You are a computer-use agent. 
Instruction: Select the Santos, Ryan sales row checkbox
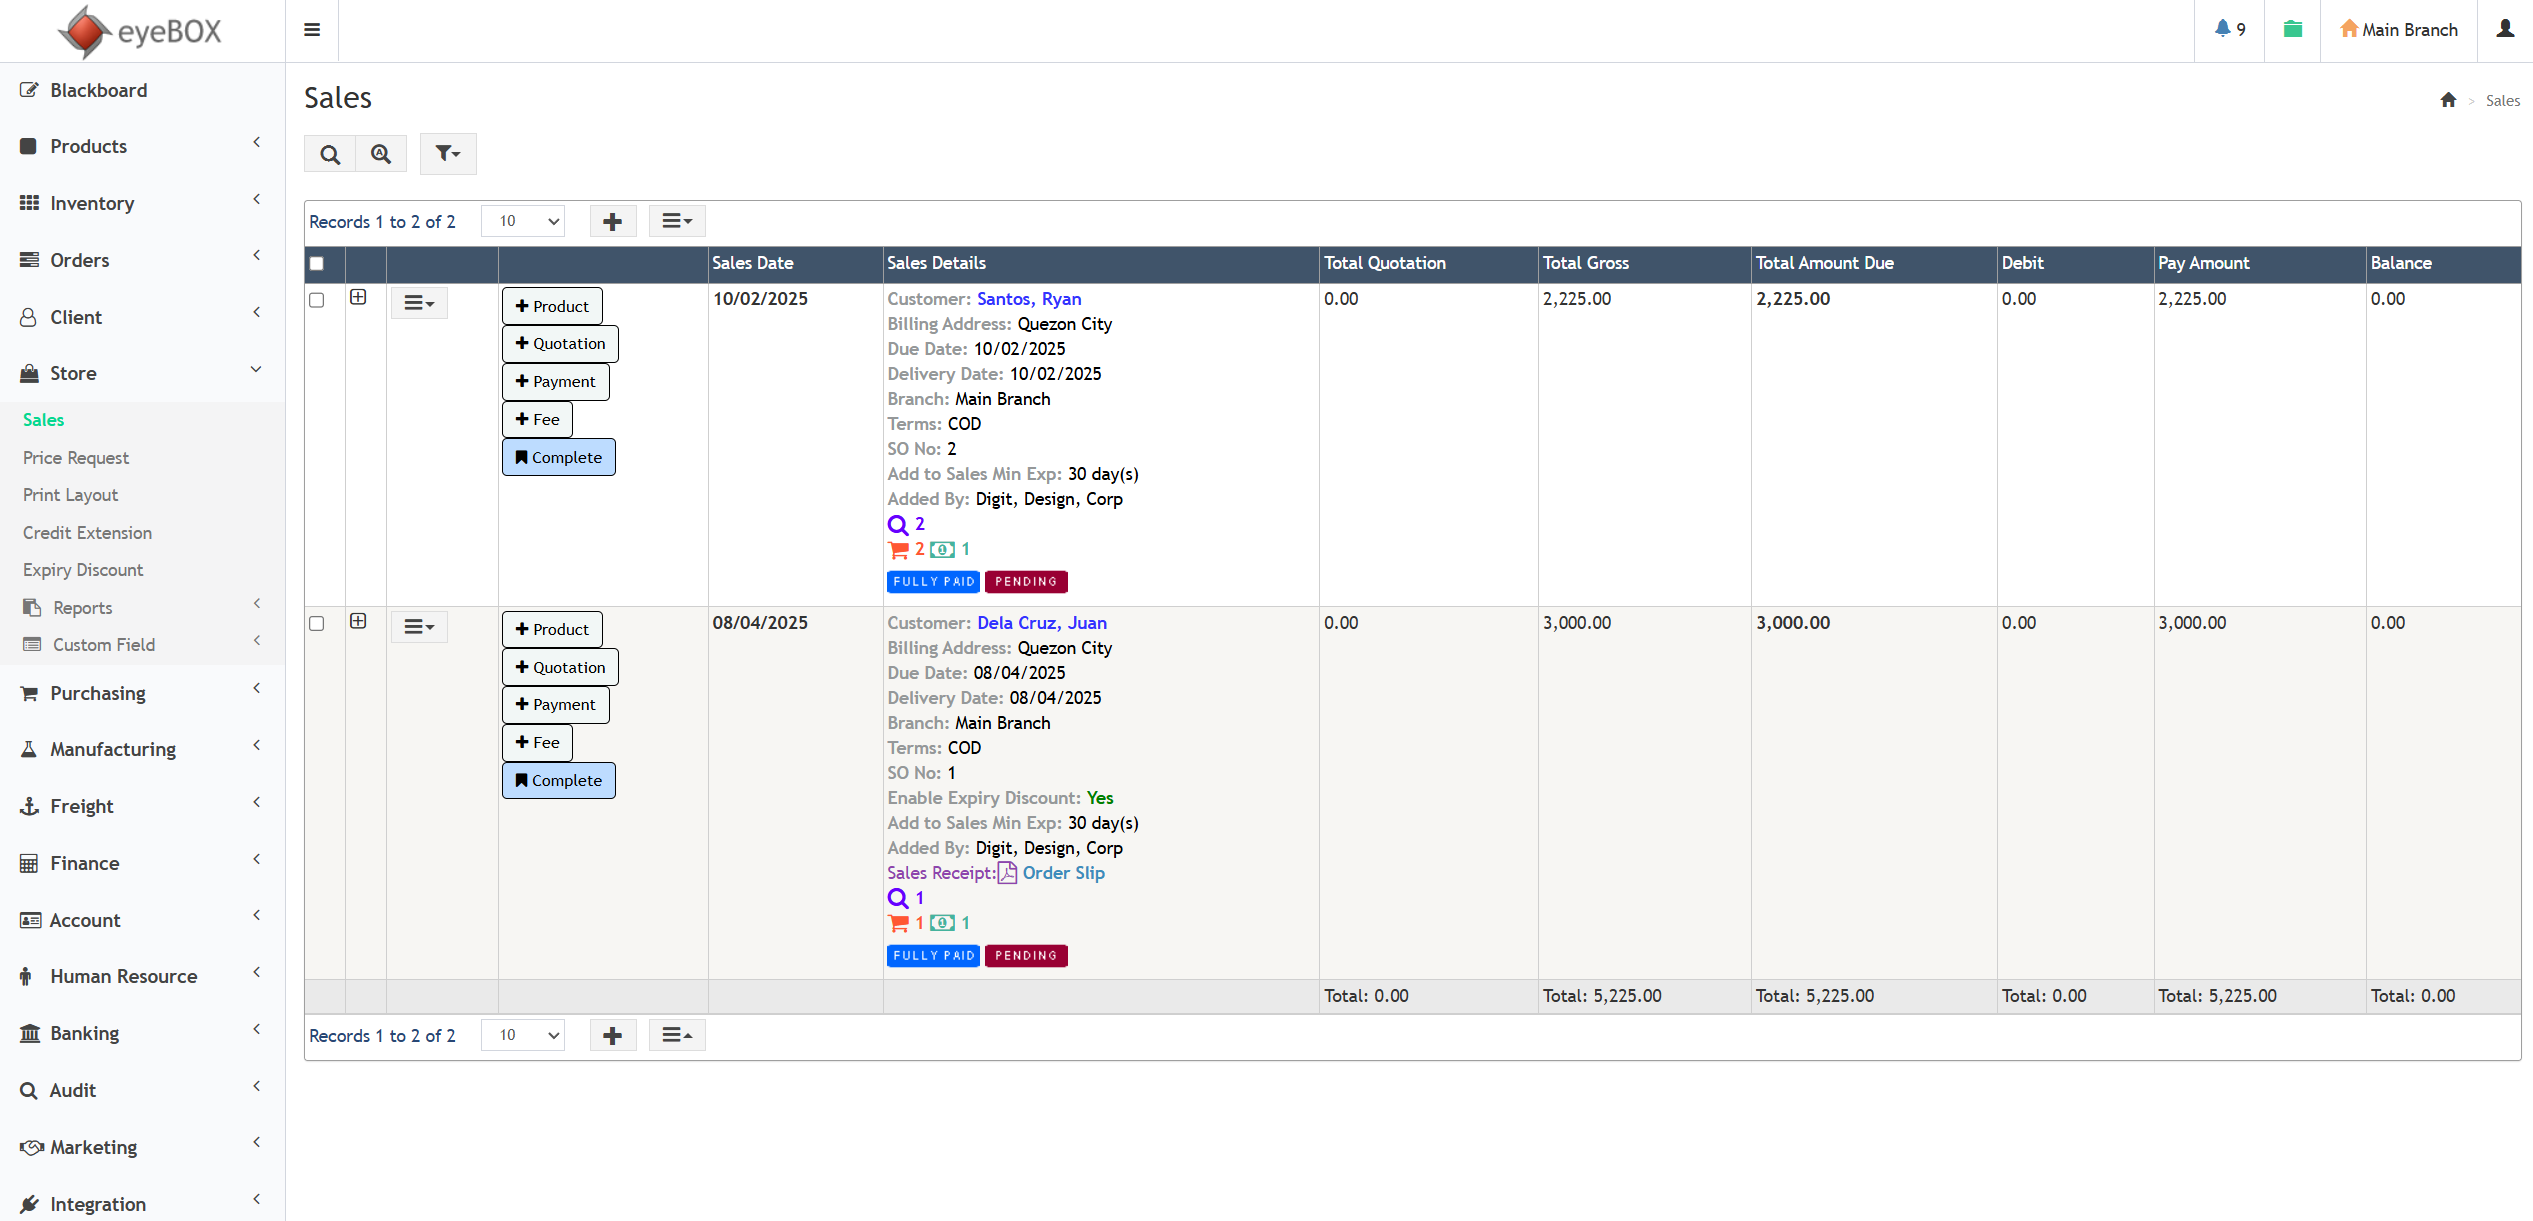pyautogui.click(x=317, y=300)
